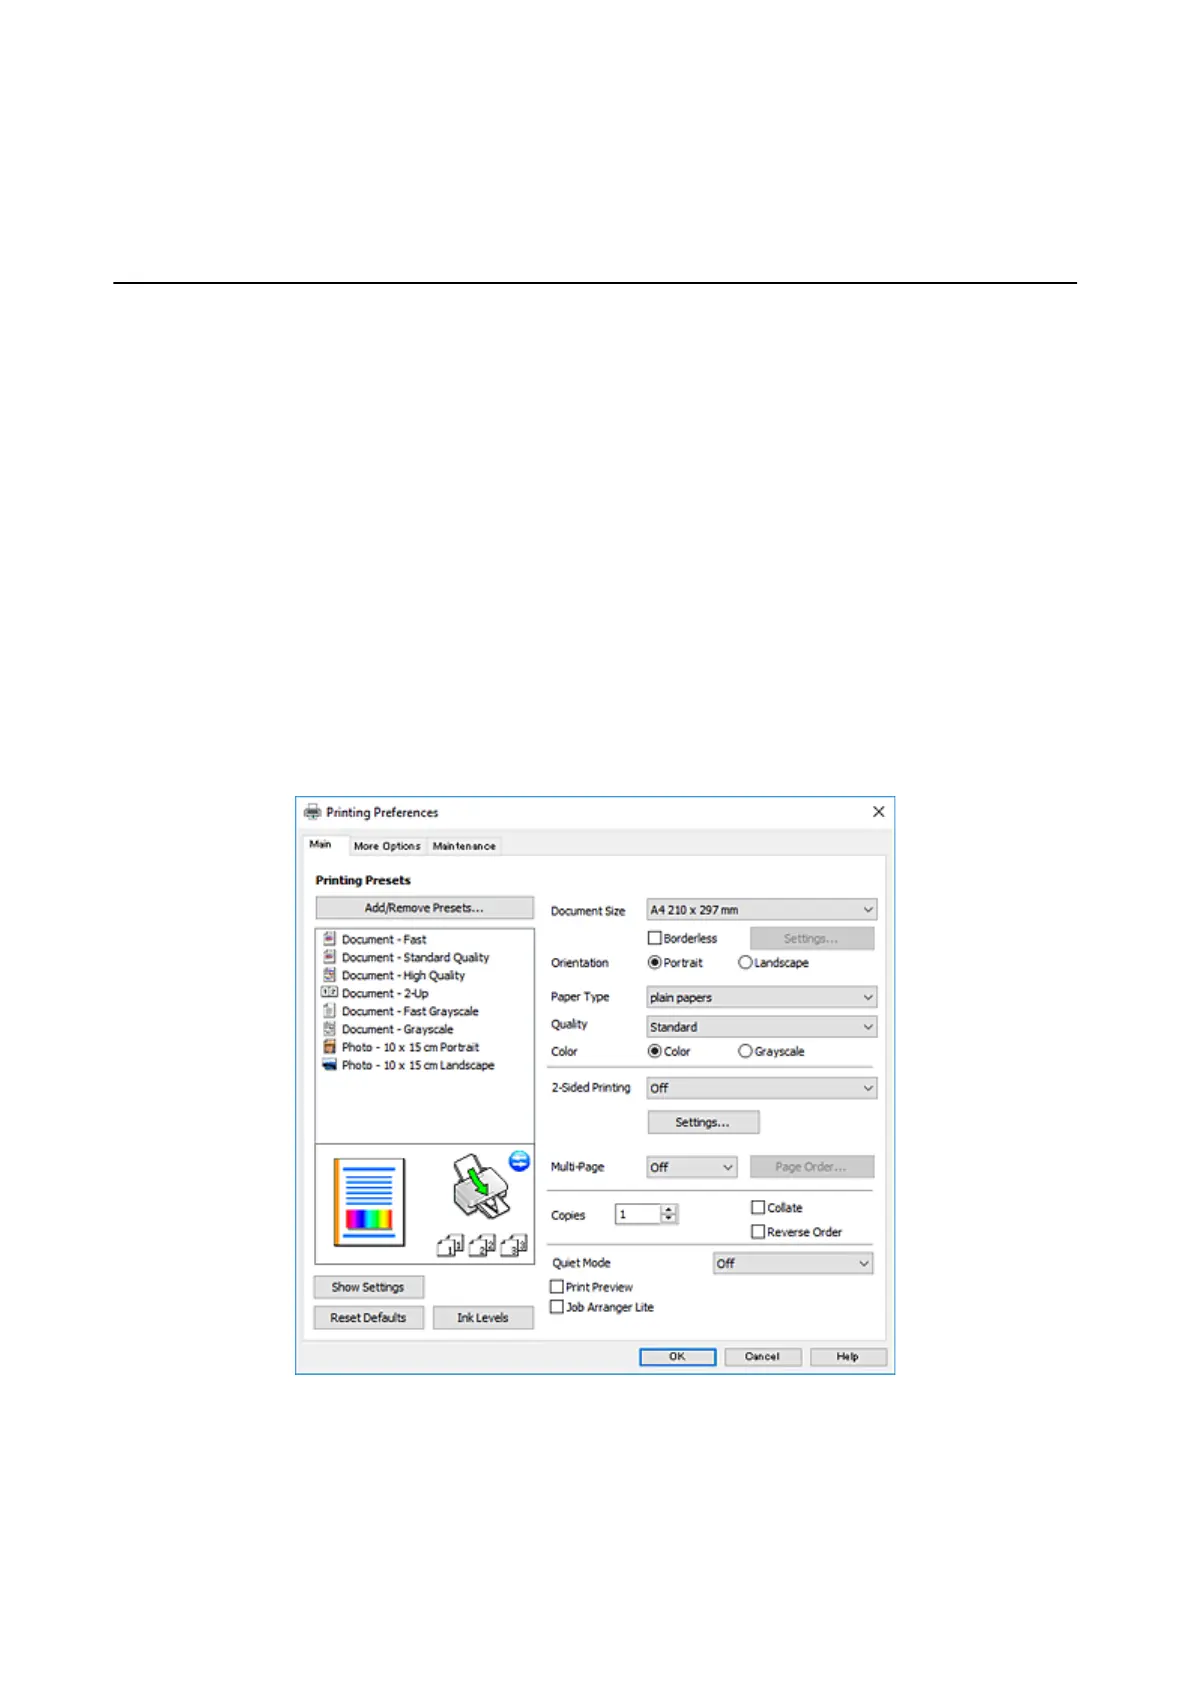Switch to the More Options tab
The image size is (1190, 1684).
[x=387, y=846]
